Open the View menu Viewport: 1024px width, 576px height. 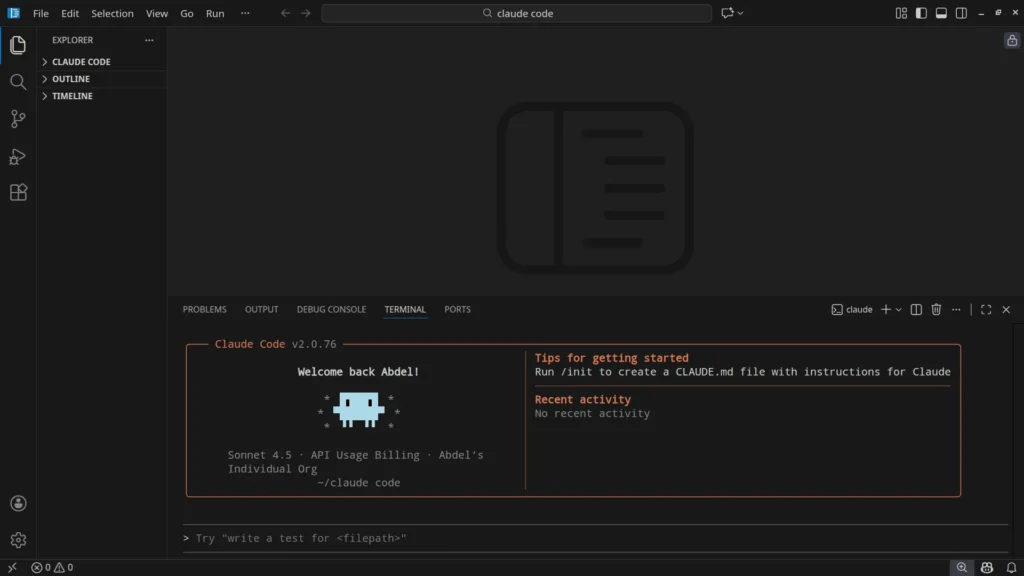point(157,13)
